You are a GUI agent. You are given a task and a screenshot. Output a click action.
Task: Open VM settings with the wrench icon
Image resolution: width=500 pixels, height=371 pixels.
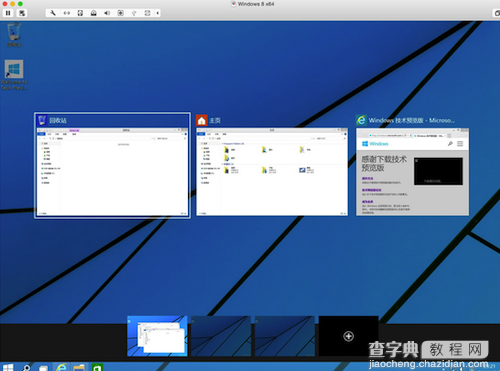pos(53,13)
